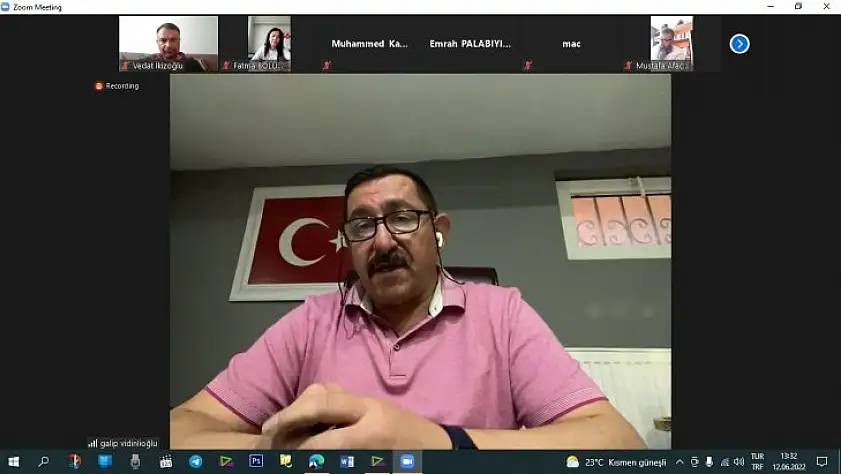The height and width of the screenshot is (474, 841).
Task: Select Mustafa's participant video thumbnail
Action: click(671, 43)
